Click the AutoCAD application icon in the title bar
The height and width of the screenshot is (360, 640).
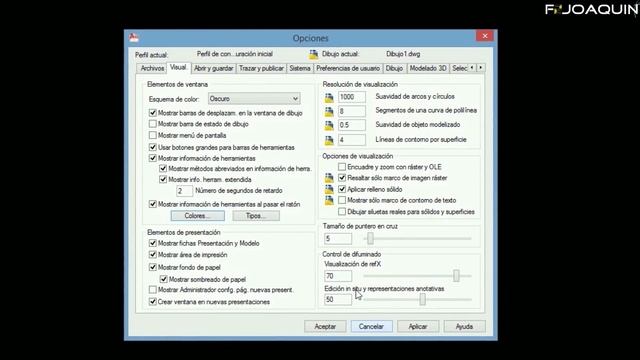[x=134, y=38]
